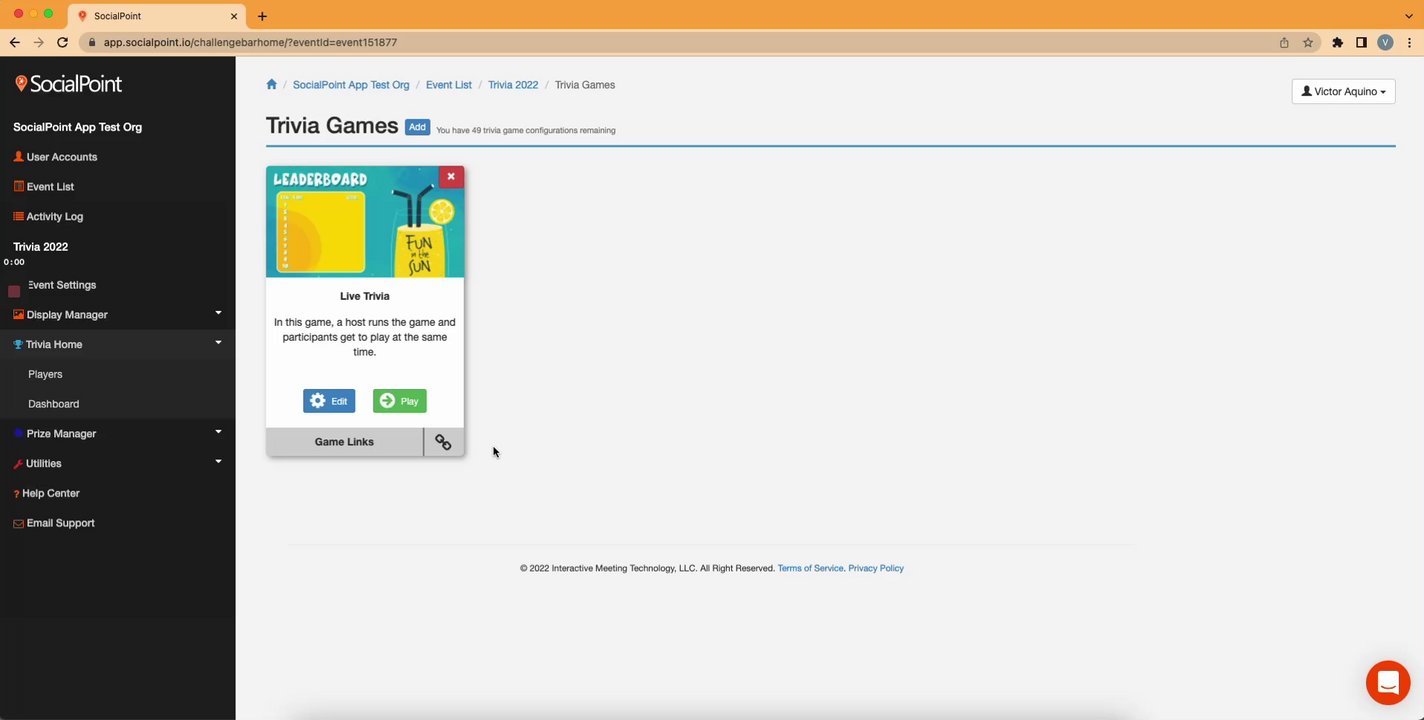Click the SocialPoint App Test Org sidebar heading

tap(77, 127)
